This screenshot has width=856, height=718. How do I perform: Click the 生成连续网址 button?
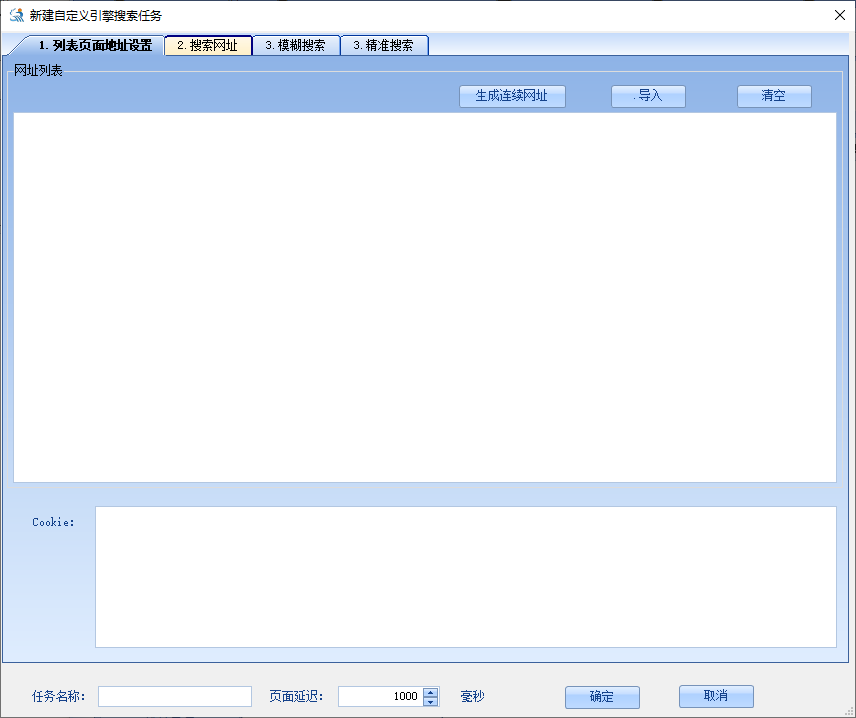tap(512, 96)
